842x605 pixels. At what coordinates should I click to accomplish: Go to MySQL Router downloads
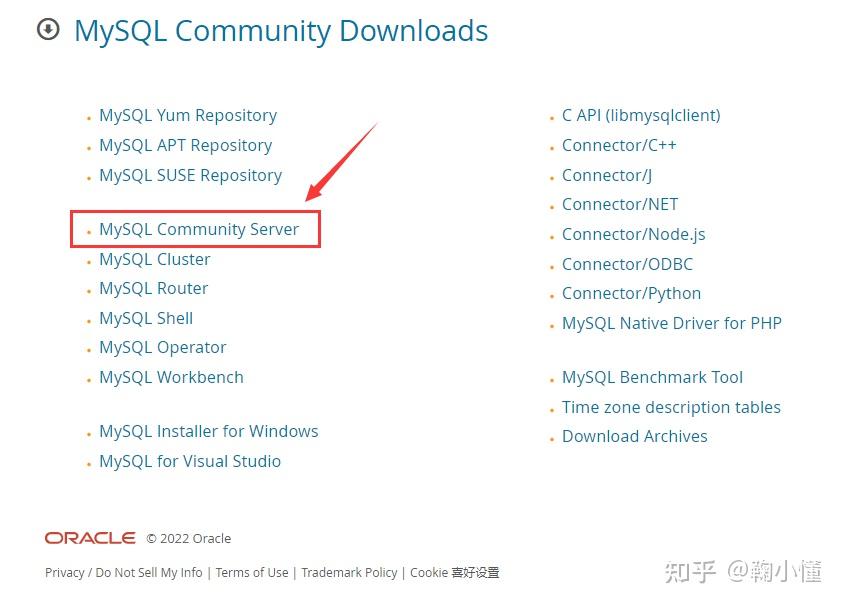(x=154, y=289)
